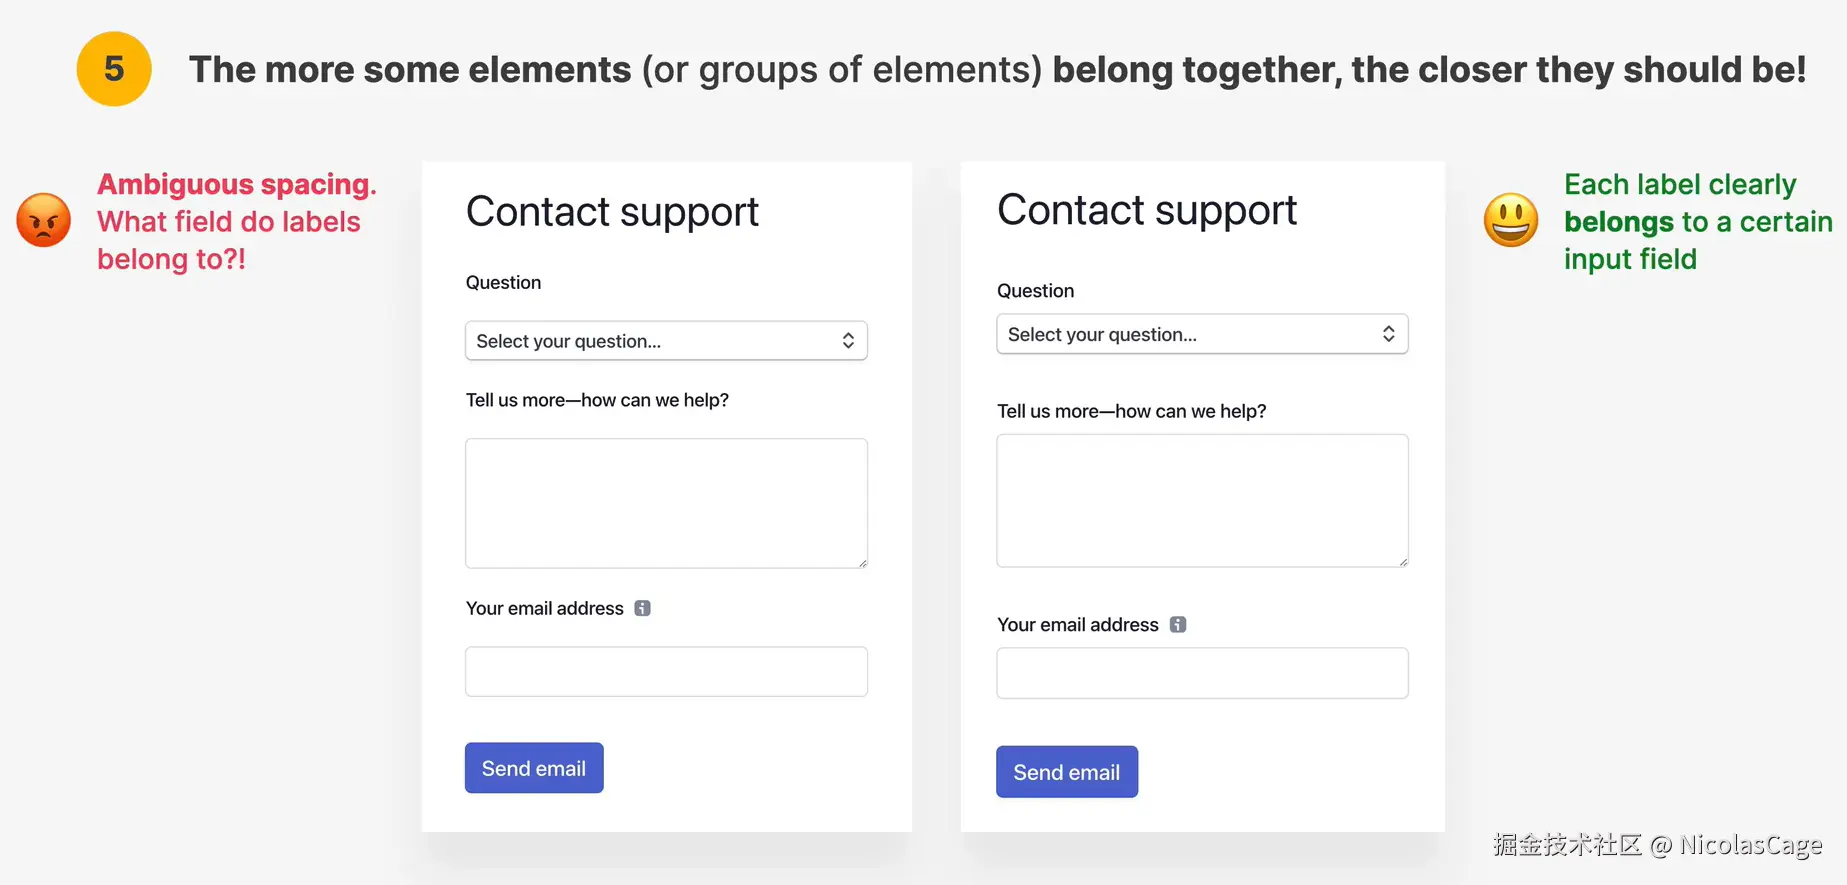Click the right form's textarea resize handle
Screen dimensions: 1847x885
pyautogui.click(x=1403, y=562)
